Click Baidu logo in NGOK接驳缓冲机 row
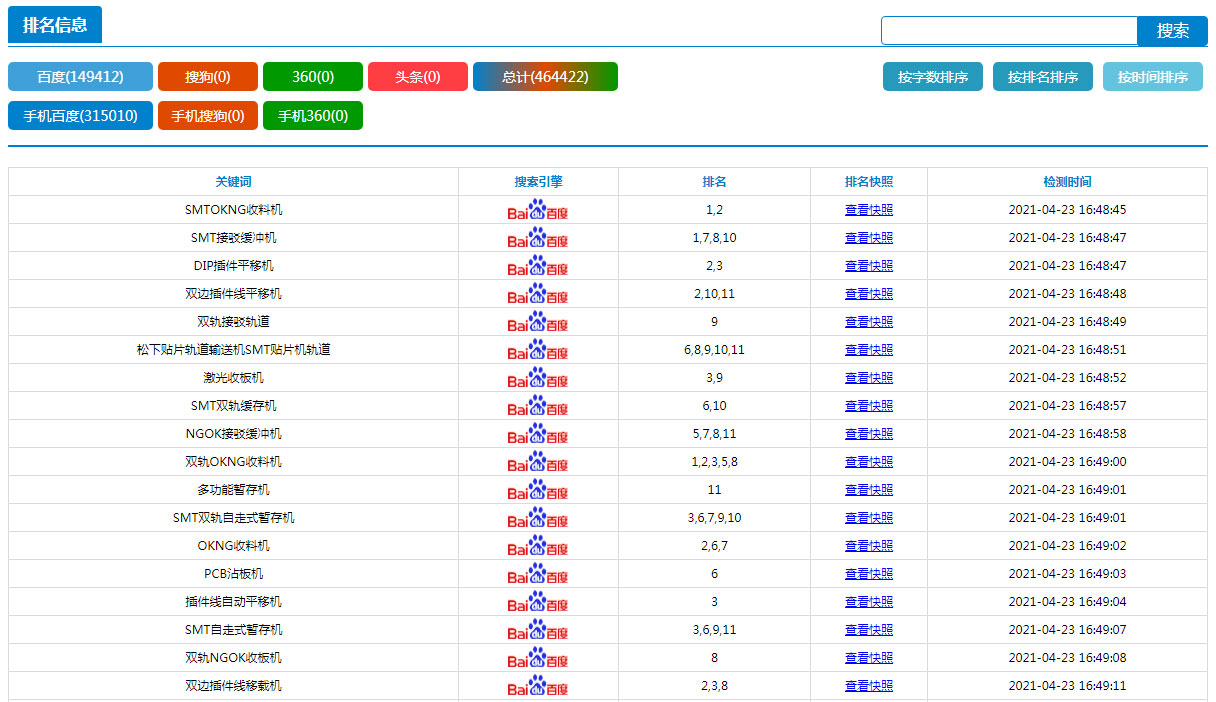This screenshot has width=1216, height=702. [538, 434]
